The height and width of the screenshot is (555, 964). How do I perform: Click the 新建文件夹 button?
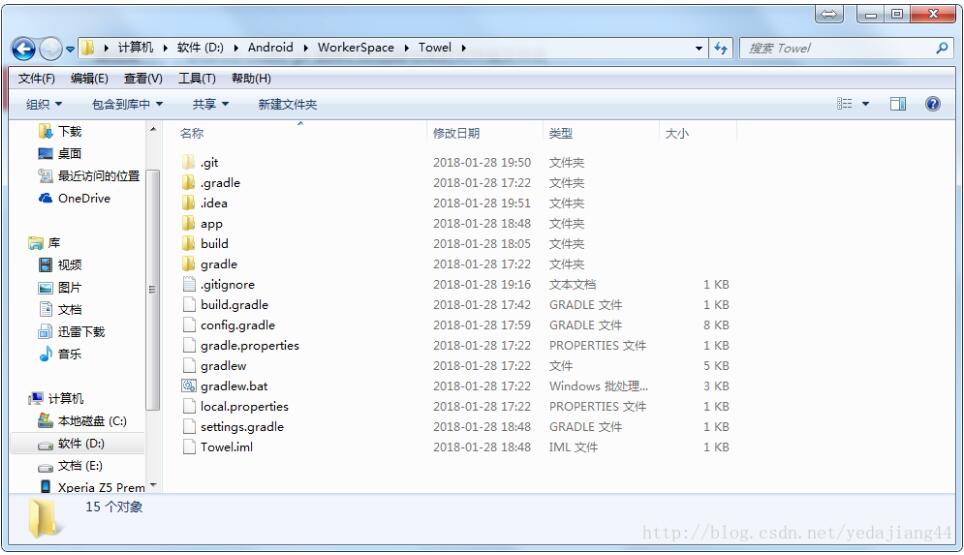click(287, 104)
